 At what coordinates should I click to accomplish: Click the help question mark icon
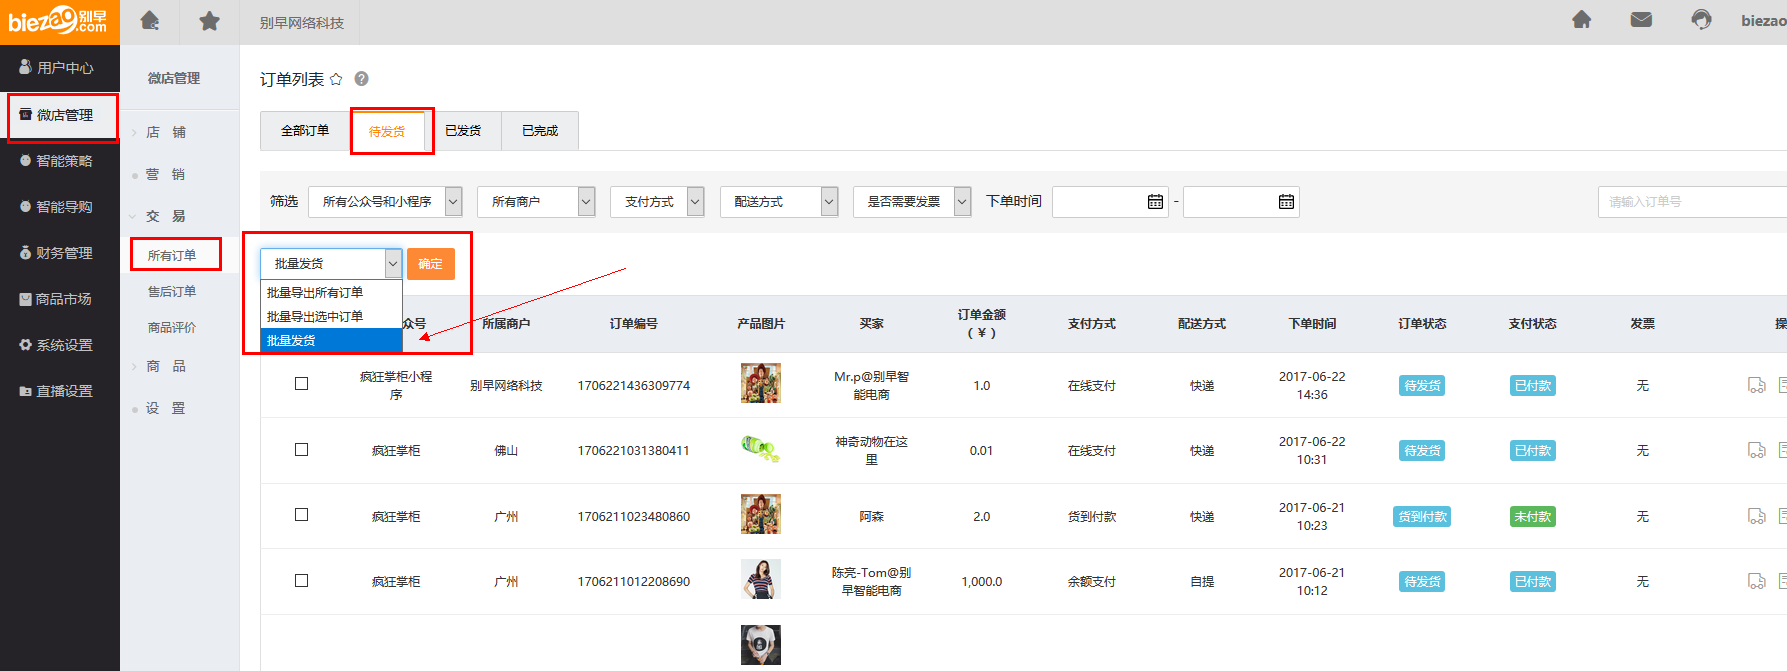point(362,79)
